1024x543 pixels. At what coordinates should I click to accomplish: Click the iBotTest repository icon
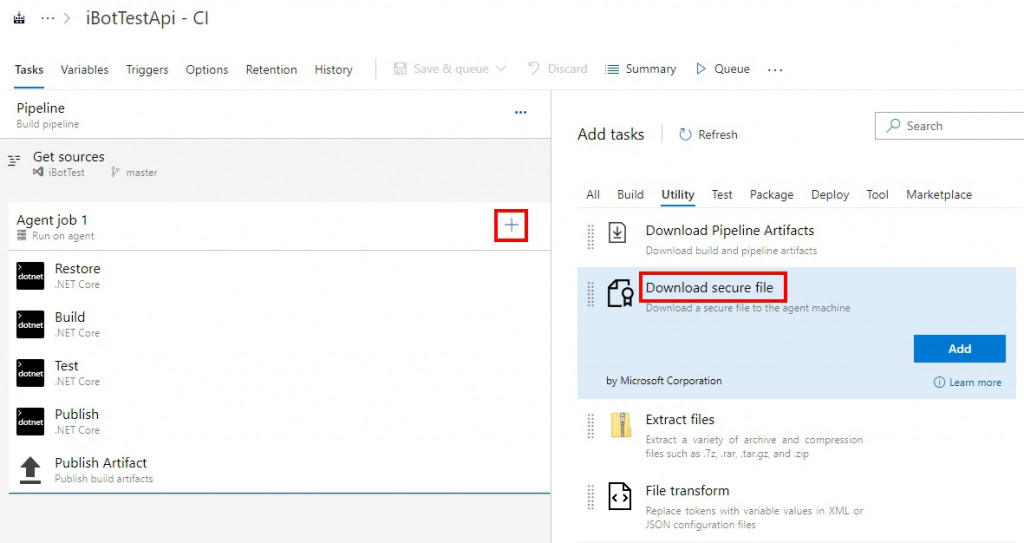tap(39, 172)
